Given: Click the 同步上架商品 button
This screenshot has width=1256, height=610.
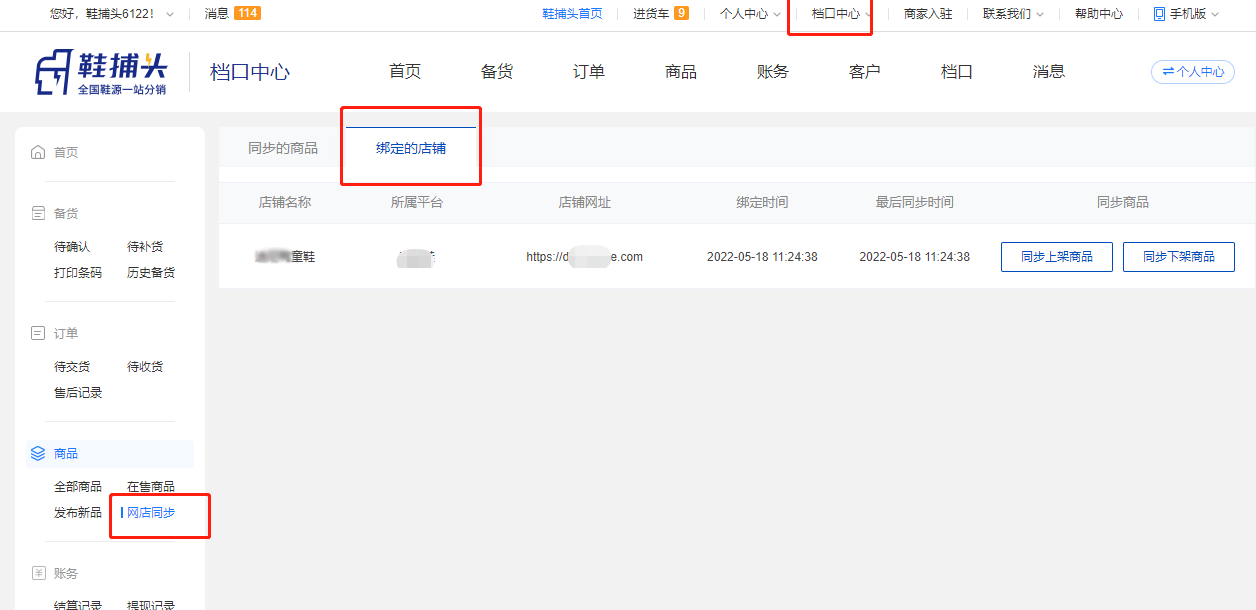Looking at the screenshot, I should pyautogui.click(x=1056, y=257).
